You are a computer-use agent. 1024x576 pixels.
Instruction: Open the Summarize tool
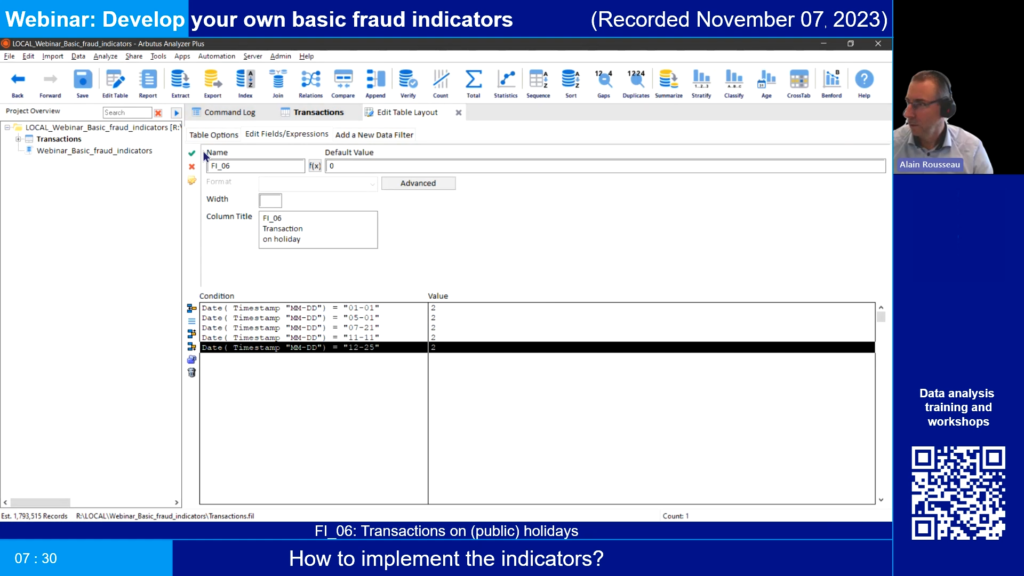point(669,84)
